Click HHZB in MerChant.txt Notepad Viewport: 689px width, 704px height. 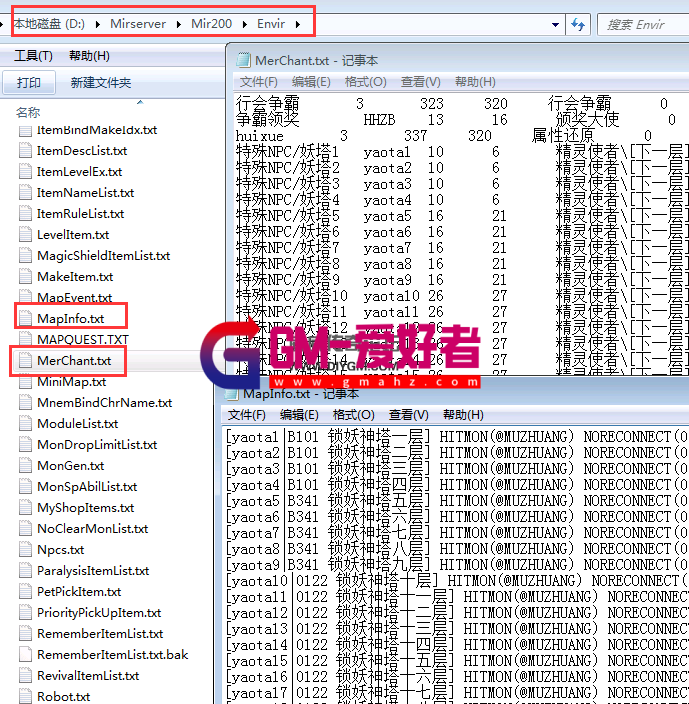[379, 120]
